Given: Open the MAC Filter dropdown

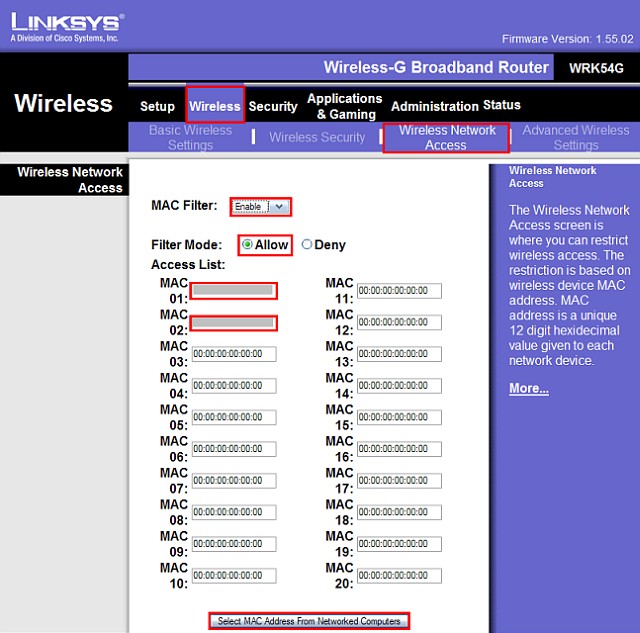Looking at the screenshot, I should [261, 207].
